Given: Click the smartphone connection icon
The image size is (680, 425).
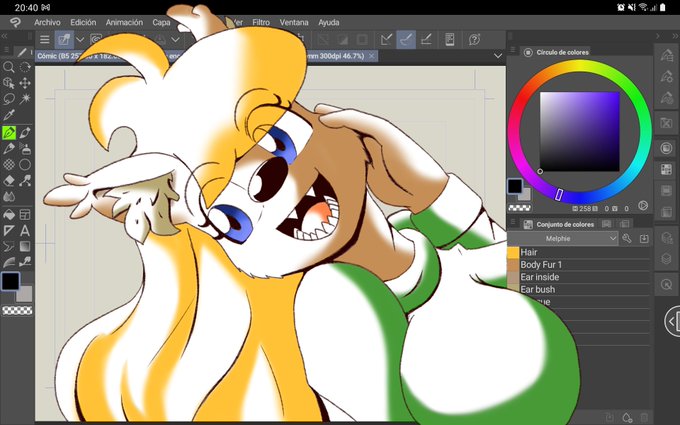Looking at the screenshot, I should [x=450, y=40].
